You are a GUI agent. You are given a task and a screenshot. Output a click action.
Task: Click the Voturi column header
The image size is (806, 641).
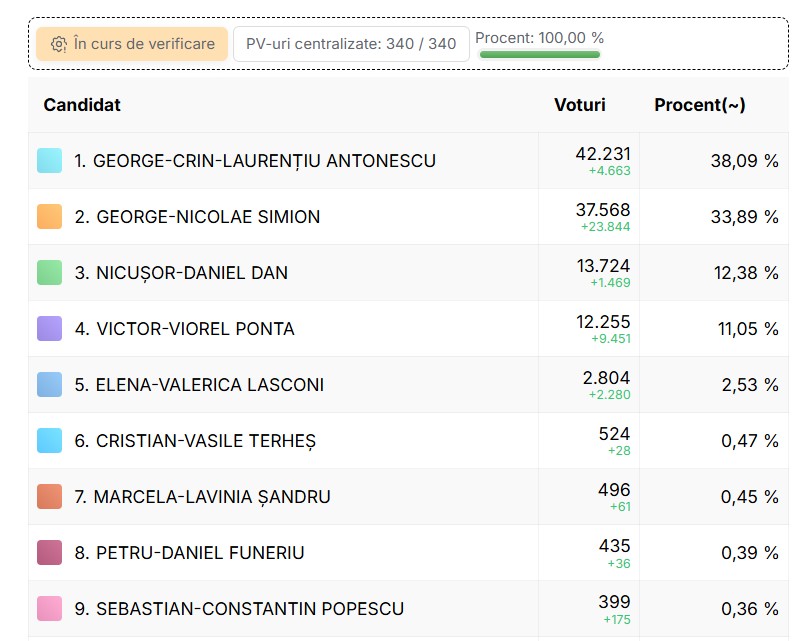point(580,105)
